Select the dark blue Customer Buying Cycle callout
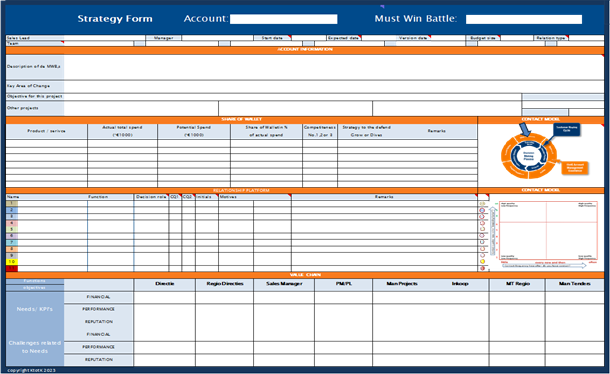 (x=566, y=129)
